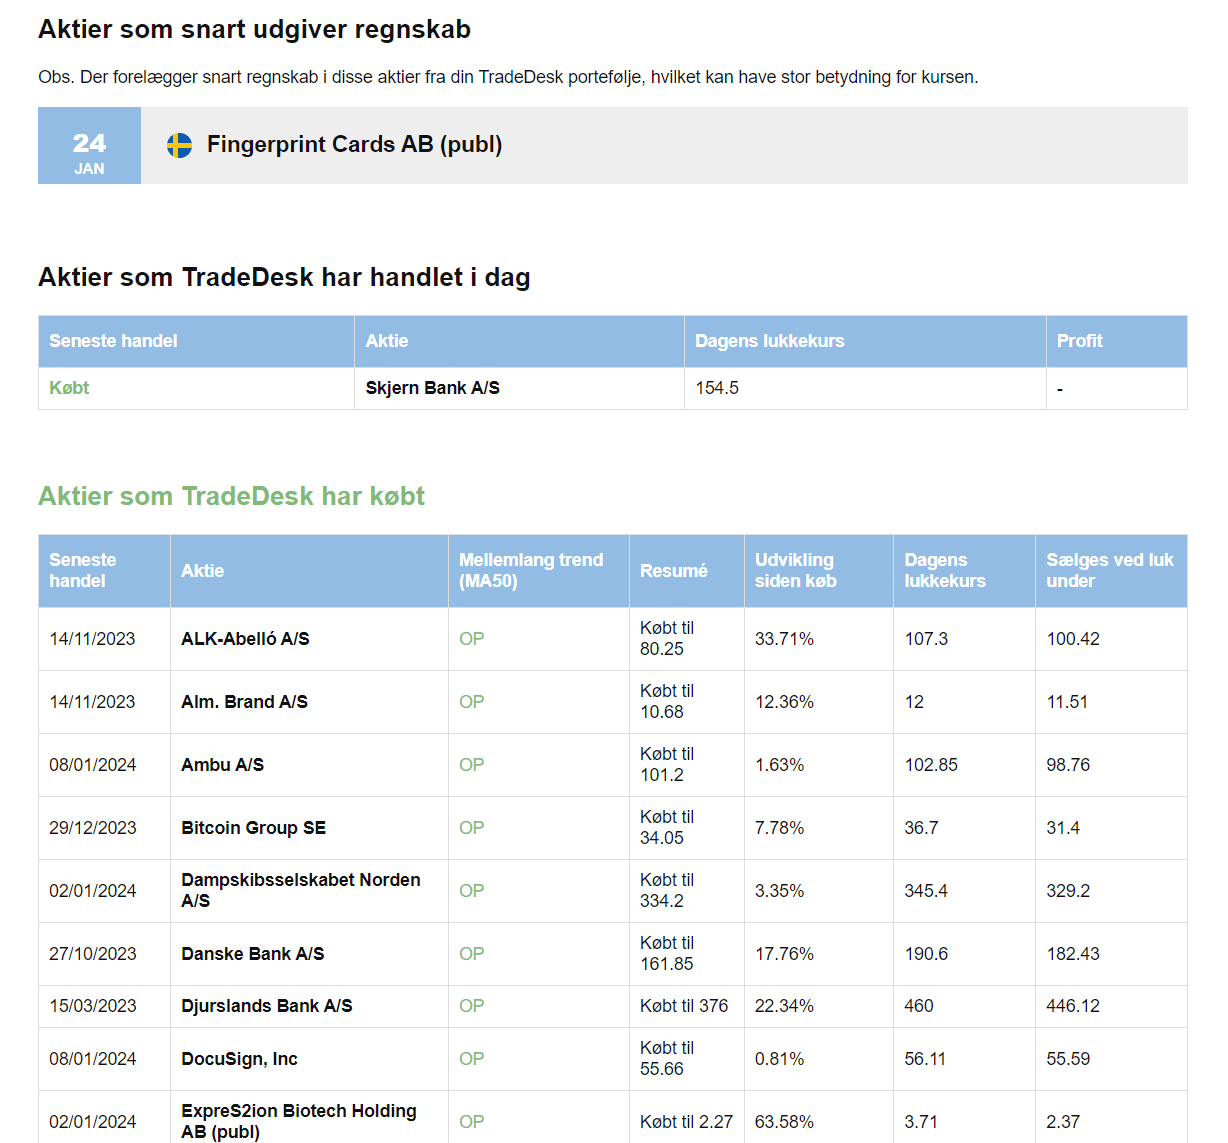Click date 15/03/2023 in Djurslands Bank row
The image size is (1228, 1143).
point(92,1006)
